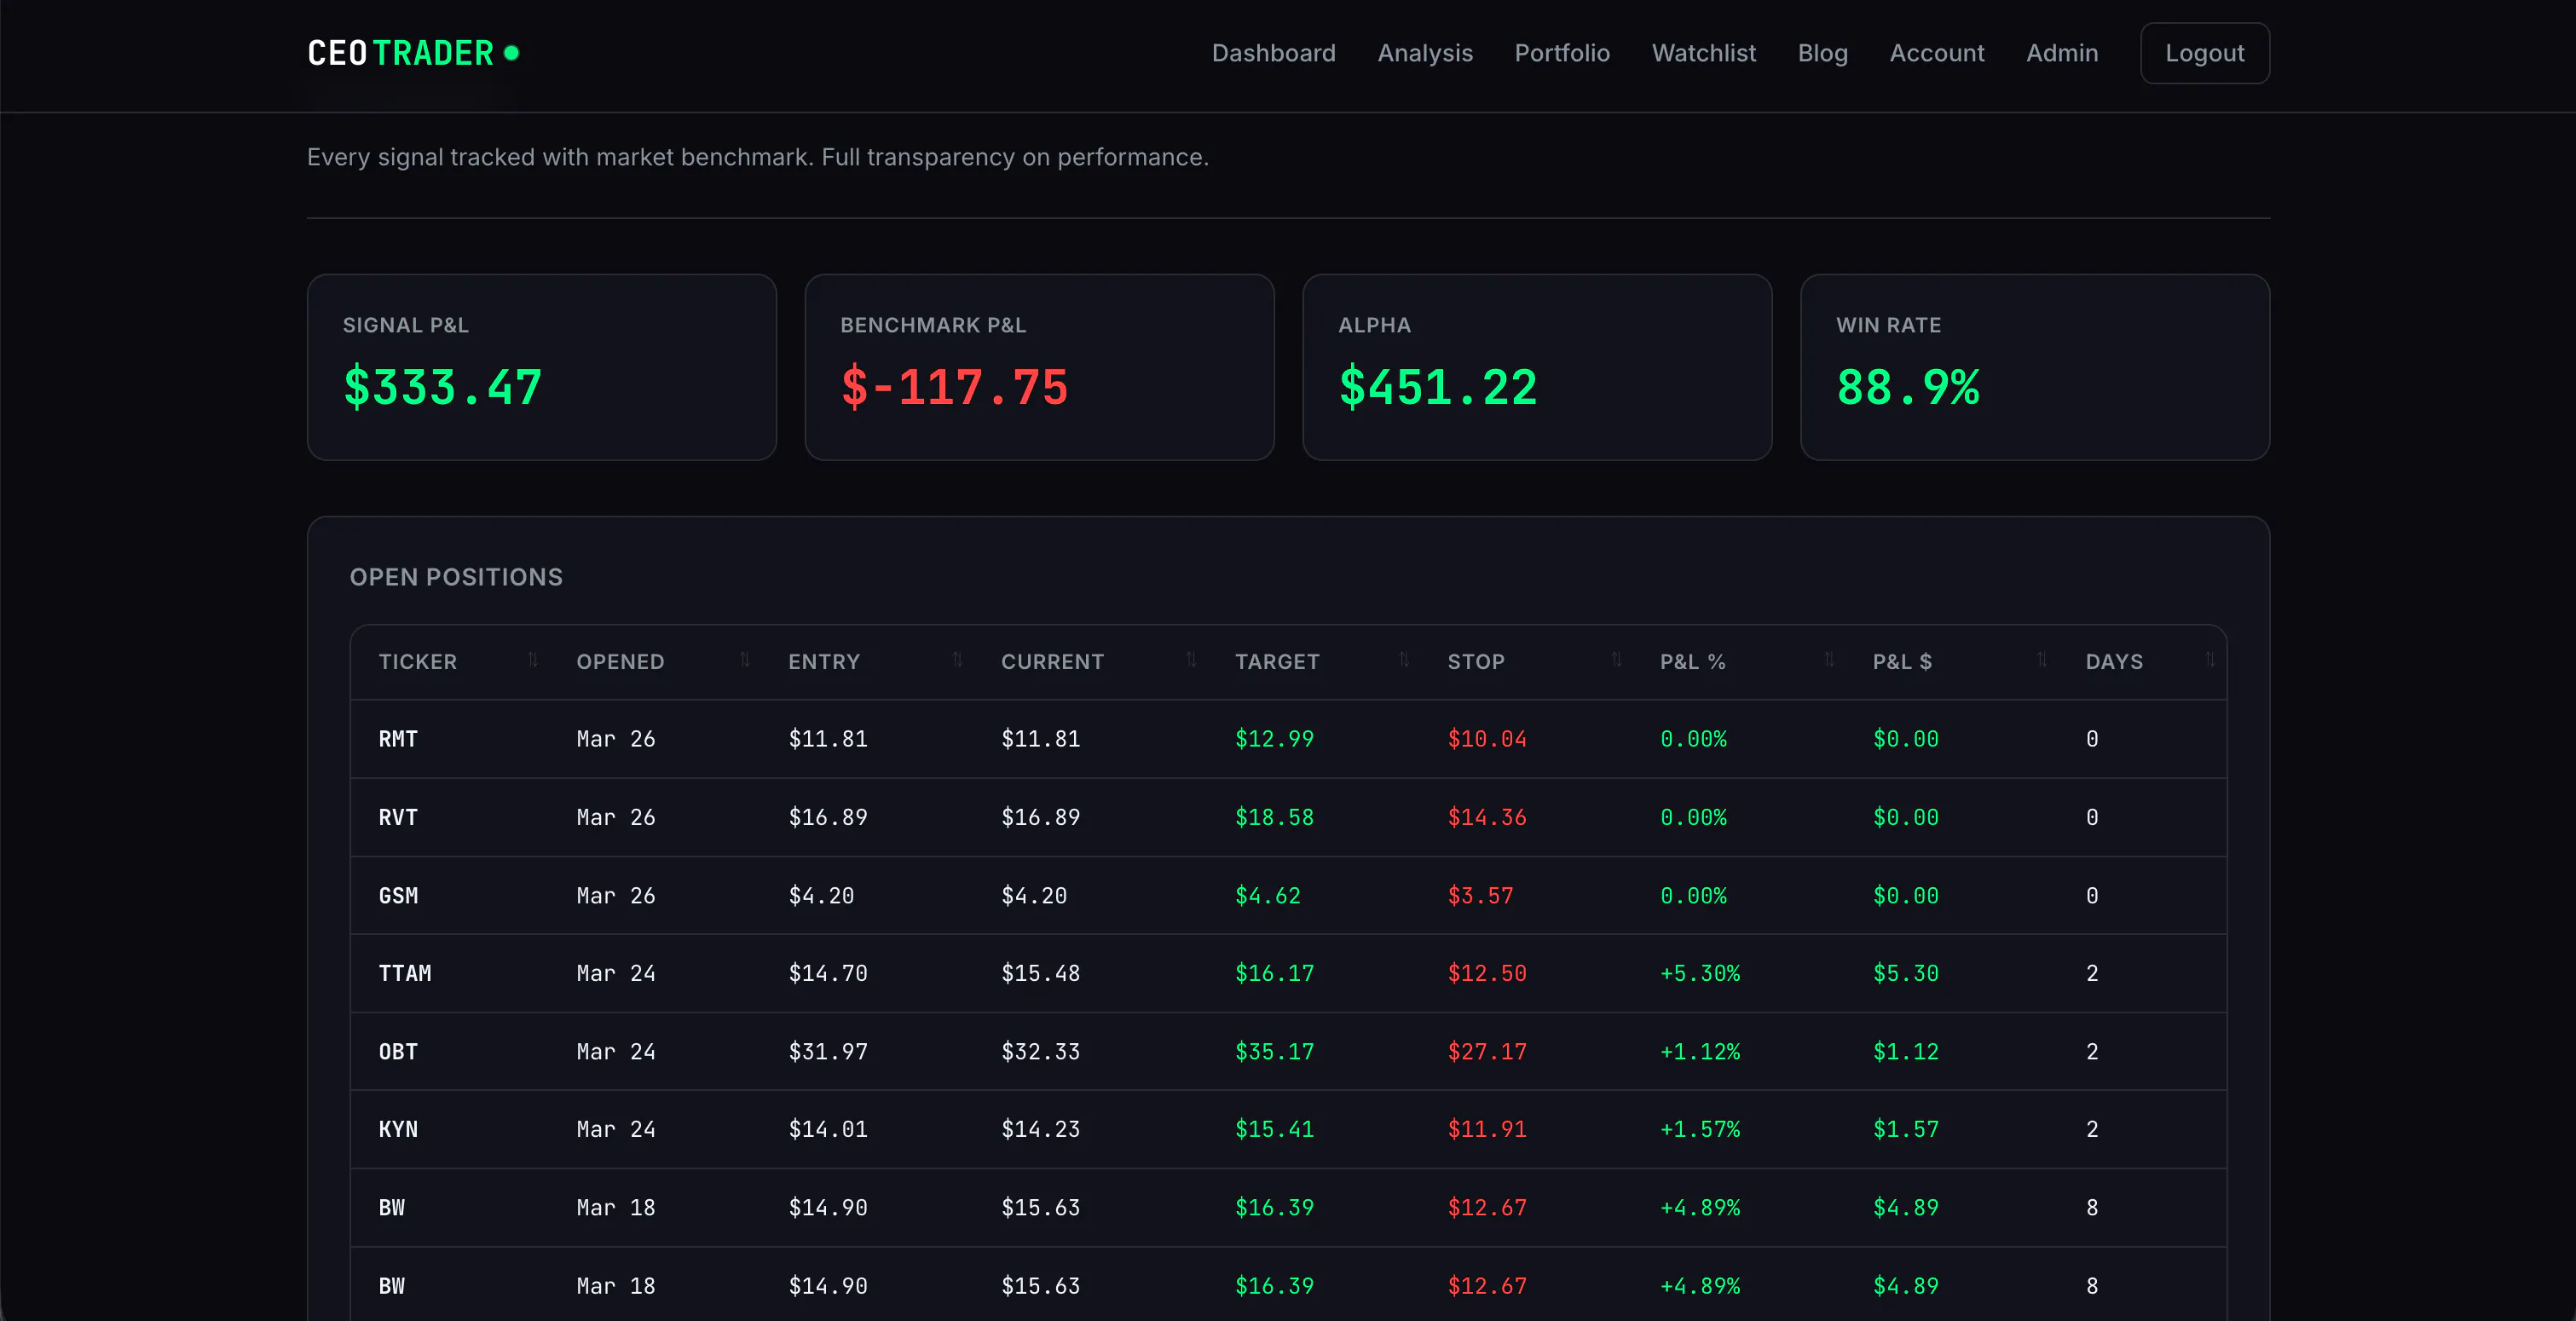The width and height of the screenshot is (2576, 1321).
Task: Select the TTAM ticker cell
Action: tap(405, 973)
